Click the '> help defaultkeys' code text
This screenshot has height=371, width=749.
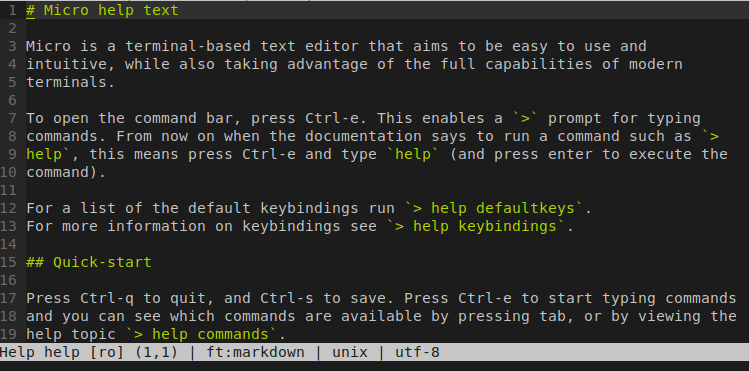(494, 208)
